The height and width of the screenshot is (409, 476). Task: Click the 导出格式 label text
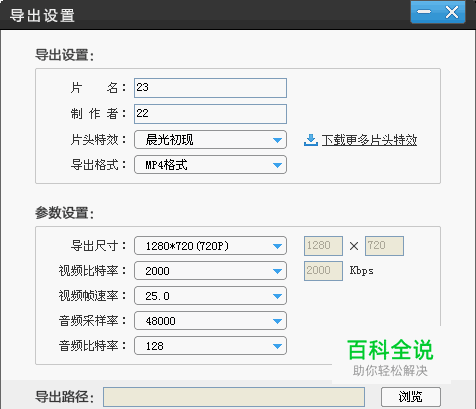tap(98, 165)
